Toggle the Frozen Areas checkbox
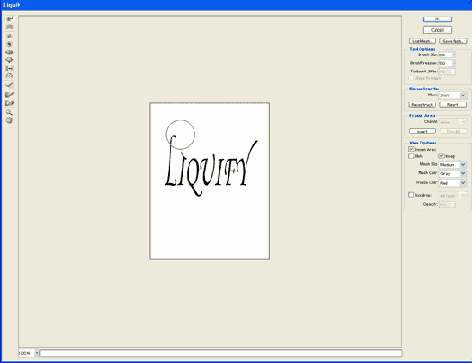The image size is (472, 363). (411, 149)
